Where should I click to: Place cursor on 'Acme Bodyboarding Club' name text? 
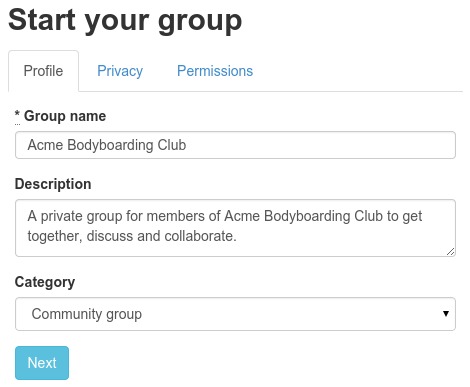coord(107,145)
